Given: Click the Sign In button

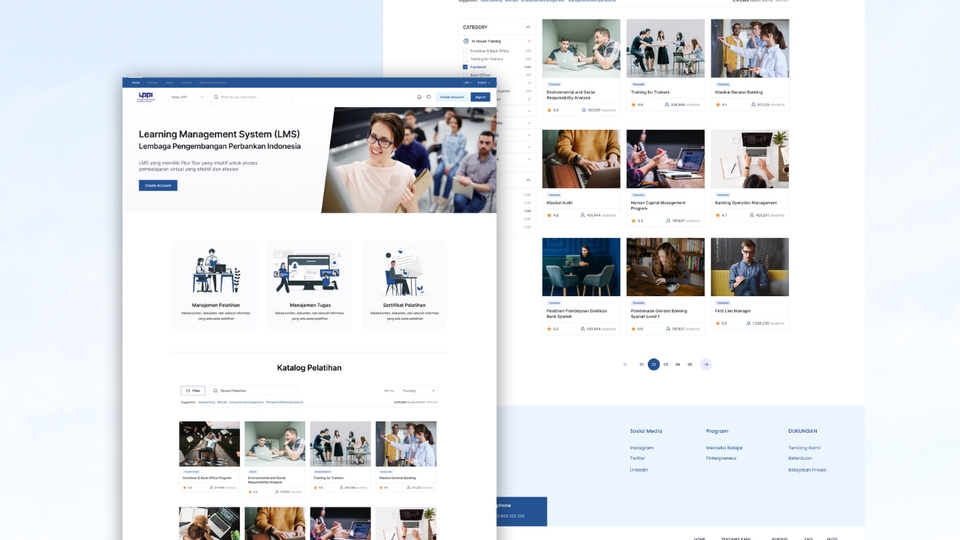Looking at the screenshot, I should [481, 97].
